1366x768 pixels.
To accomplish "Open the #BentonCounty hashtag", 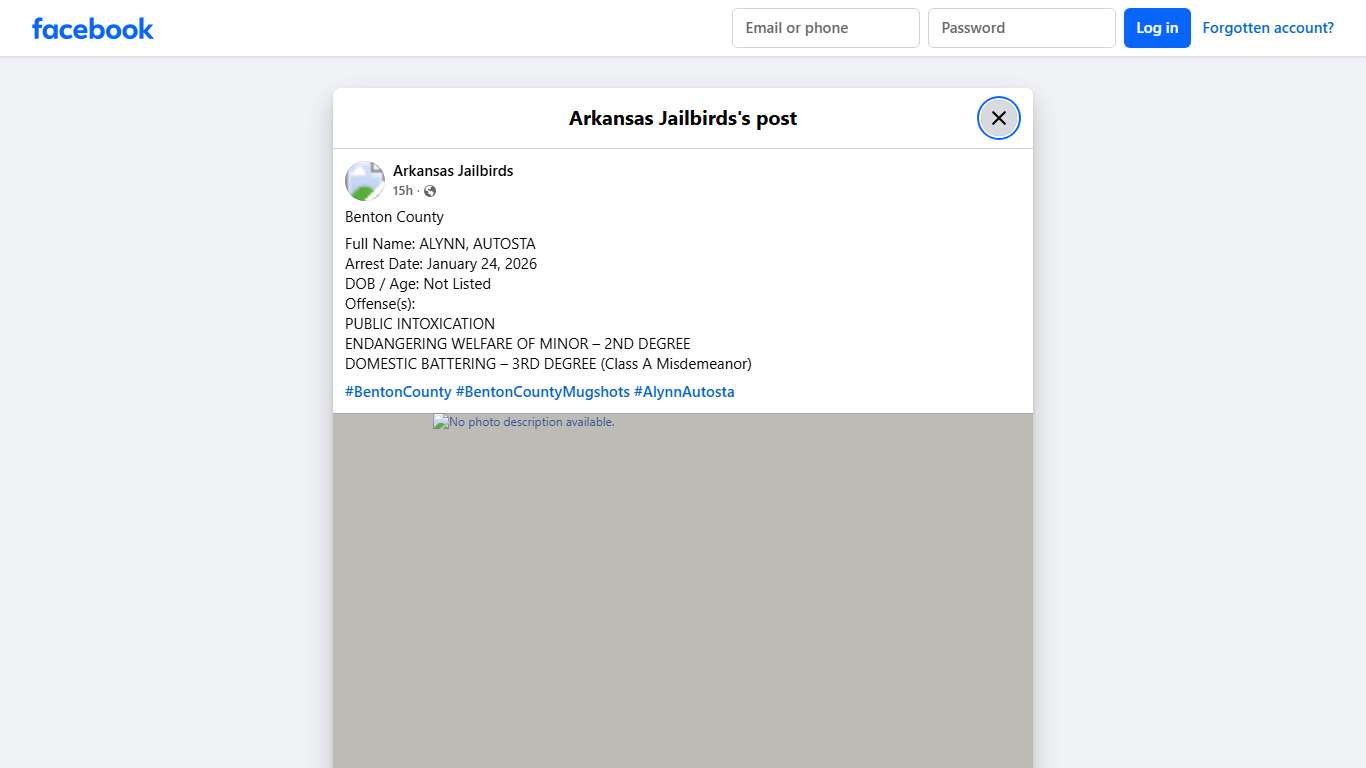I will [x=398, y=392].
